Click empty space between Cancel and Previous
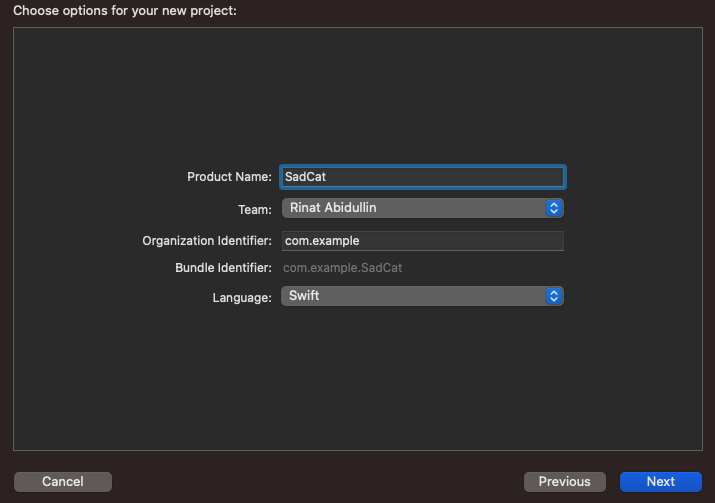Viewport: 715px width, 503px height. tap(318, 481)
